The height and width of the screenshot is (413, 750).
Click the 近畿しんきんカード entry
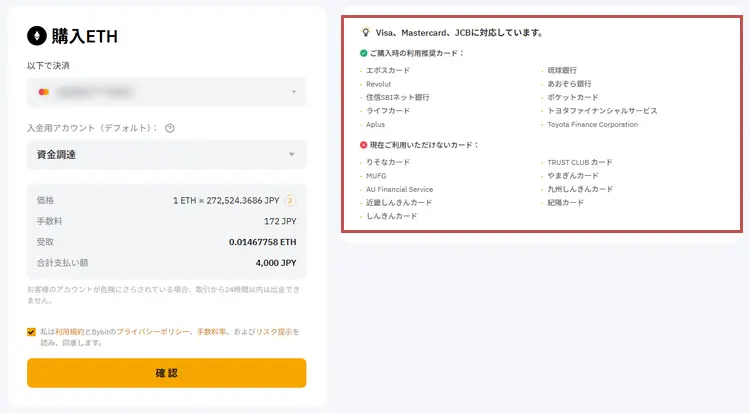pos(399,202)
